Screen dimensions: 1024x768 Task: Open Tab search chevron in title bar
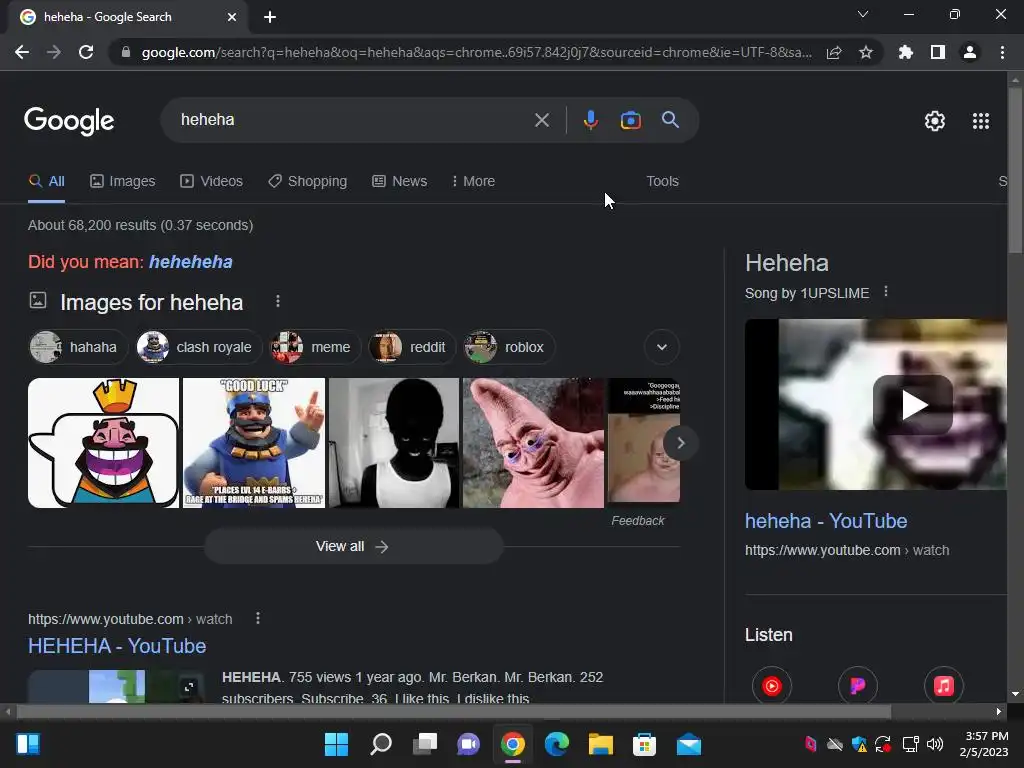point(863,14)
